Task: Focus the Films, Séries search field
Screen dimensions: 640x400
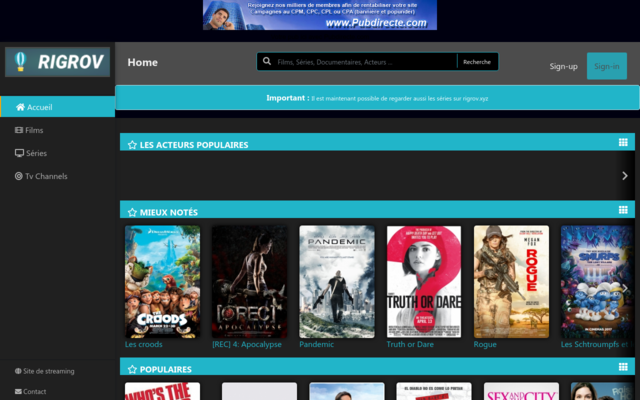Action: (x=364, y=62)
